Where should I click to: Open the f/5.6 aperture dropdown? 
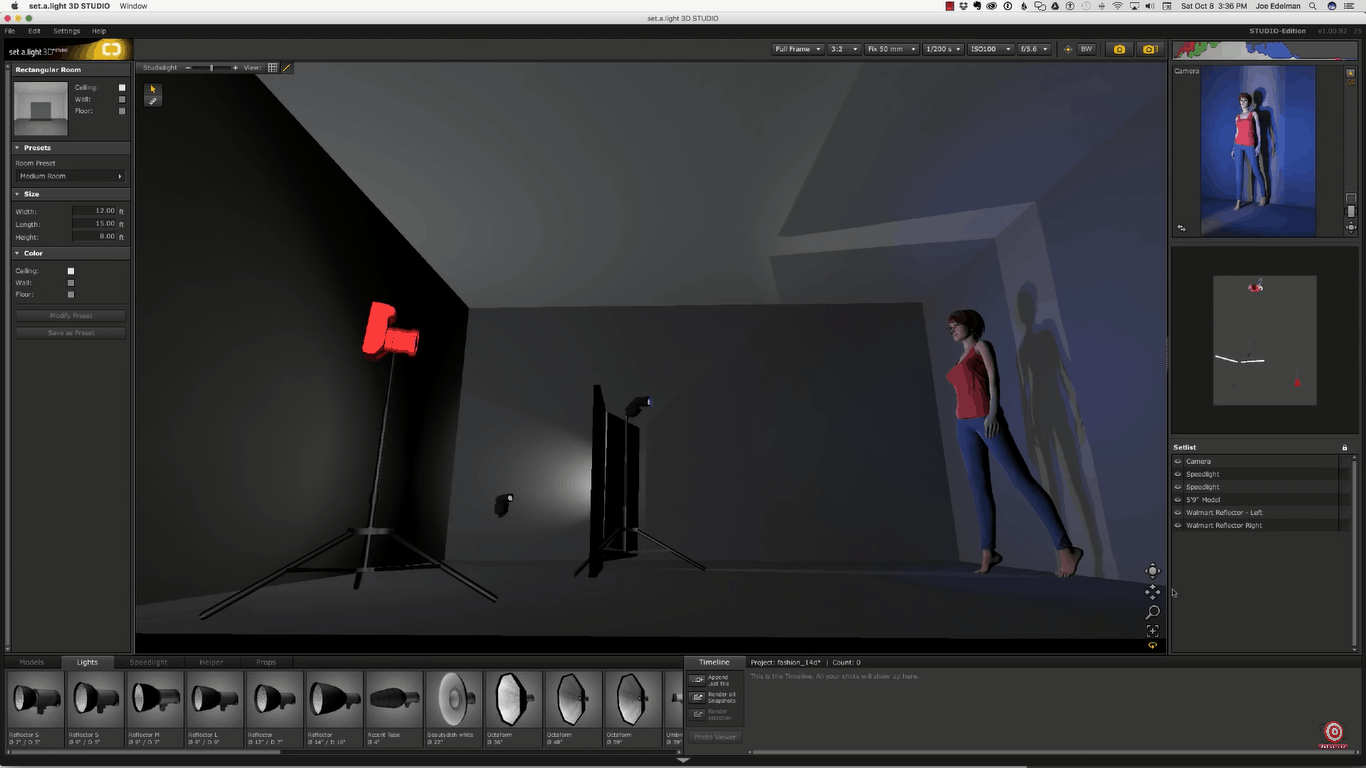click(1035, 49)
